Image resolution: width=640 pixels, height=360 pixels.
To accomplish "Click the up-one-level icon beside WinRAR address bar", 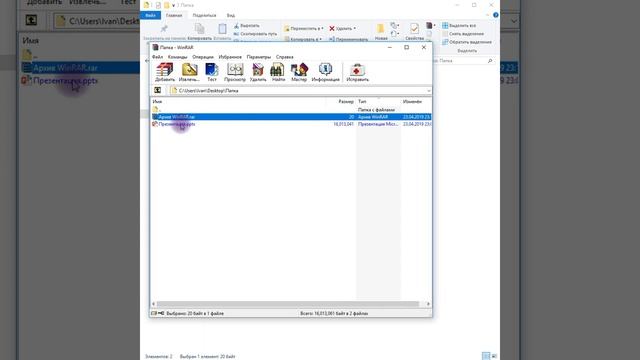I will pos(158,90).
